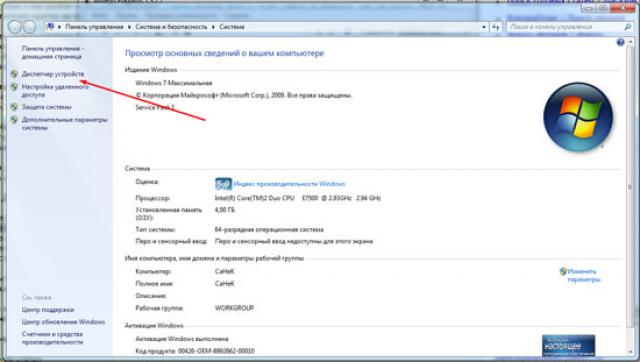The width and height of the screenshot is (640, 362).
Task: Click page heading Просмотр основных сведений
Action: tap(224, 53)
